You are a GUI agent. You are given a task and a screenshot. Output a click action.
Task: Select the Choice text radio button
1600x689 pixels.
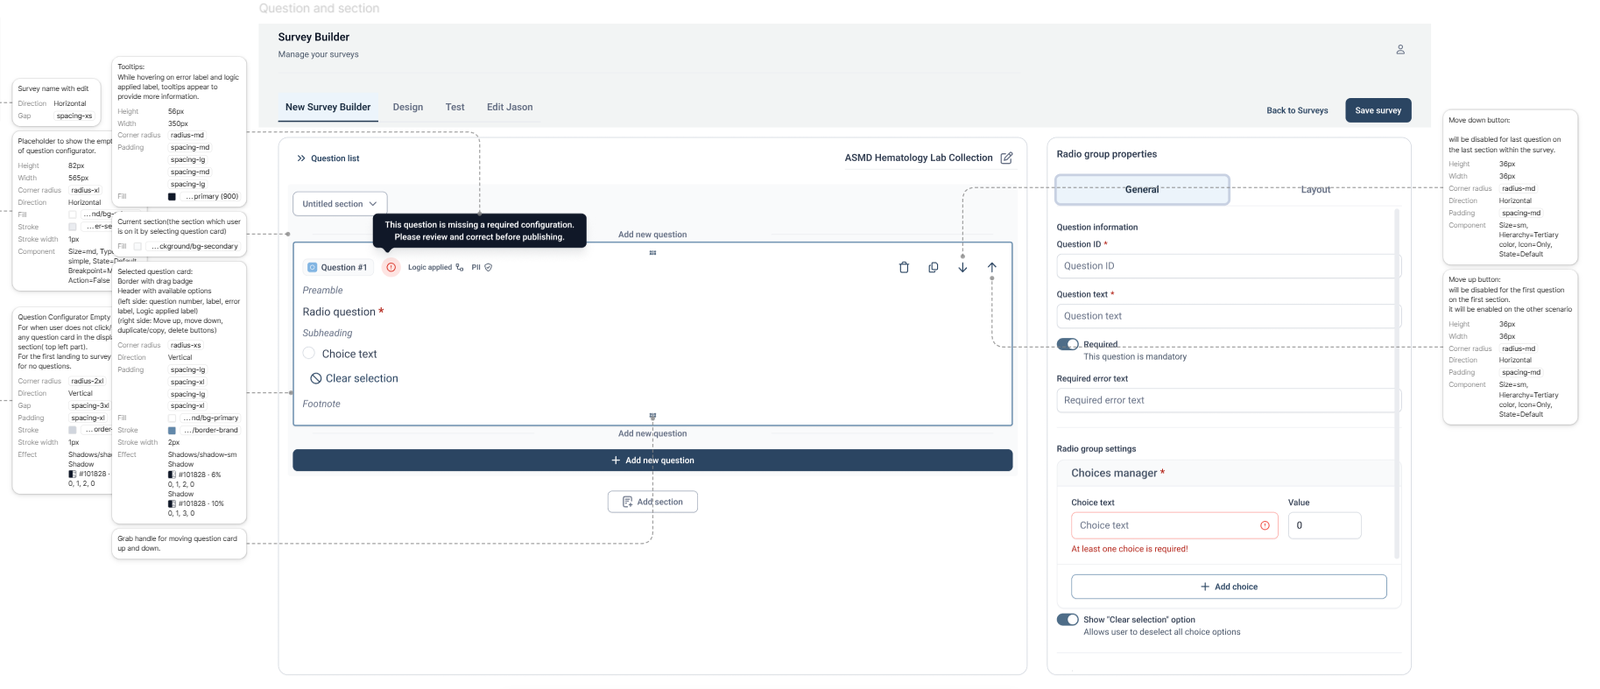click(x=309, y=353)
